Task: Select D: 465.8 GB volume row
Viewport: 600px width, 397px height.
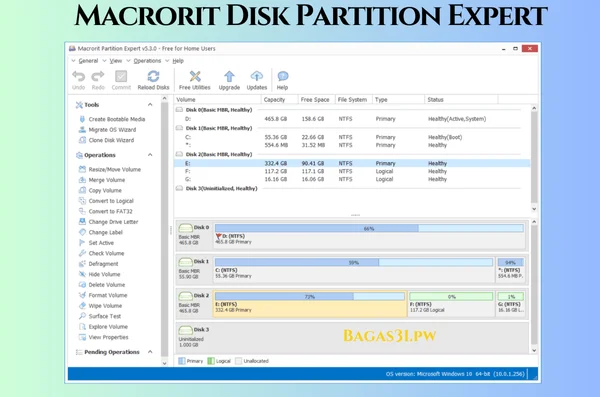Action: click(x=352, y=119)
